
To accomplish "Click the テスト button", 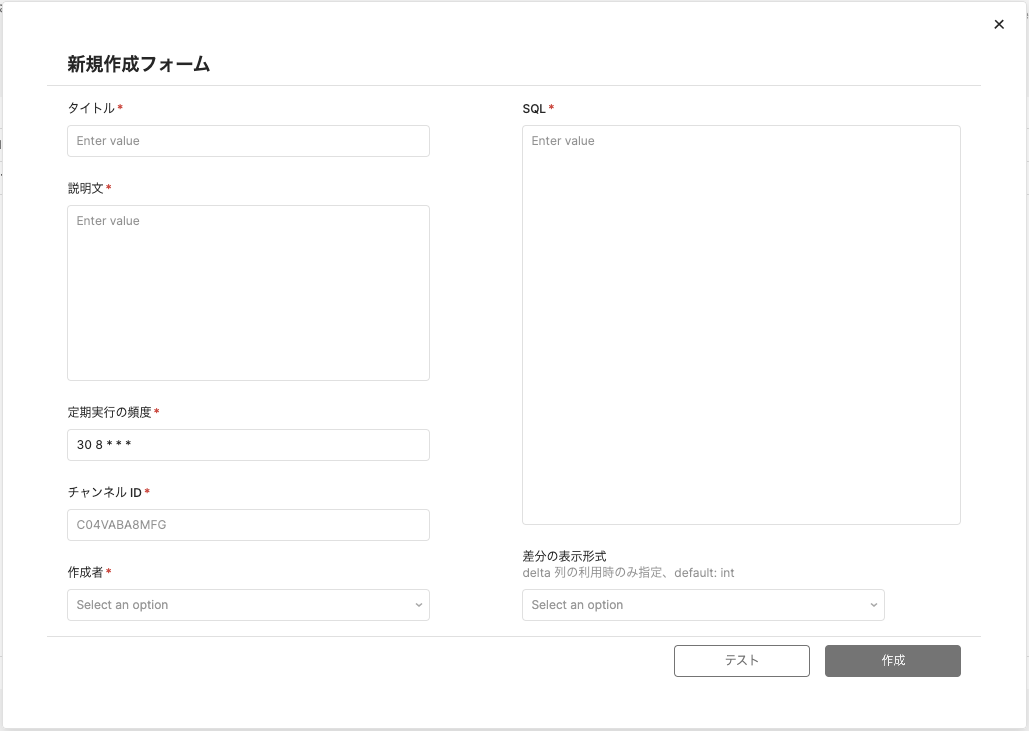I will (x=741, y=661).
